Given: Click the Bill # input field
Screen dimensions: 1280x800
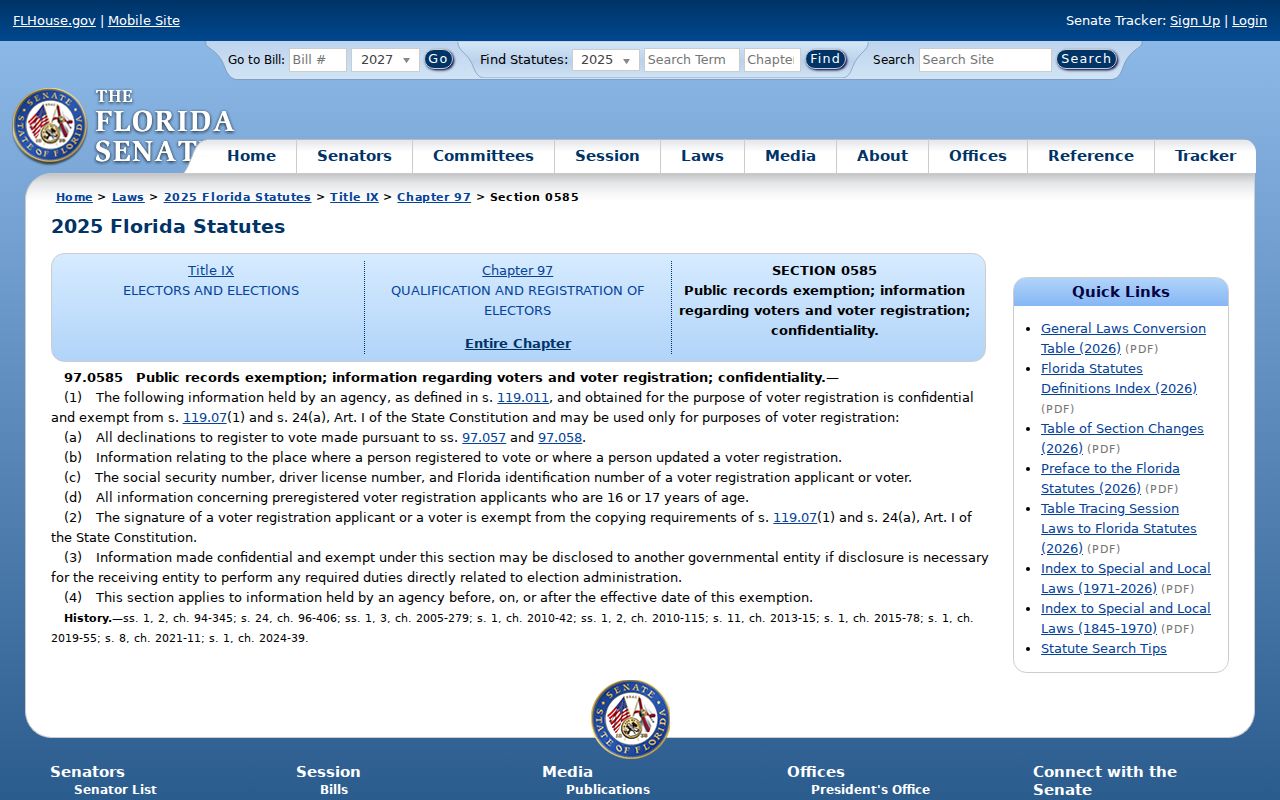Looking at the screenshot, I should click(x=318, y=60).
